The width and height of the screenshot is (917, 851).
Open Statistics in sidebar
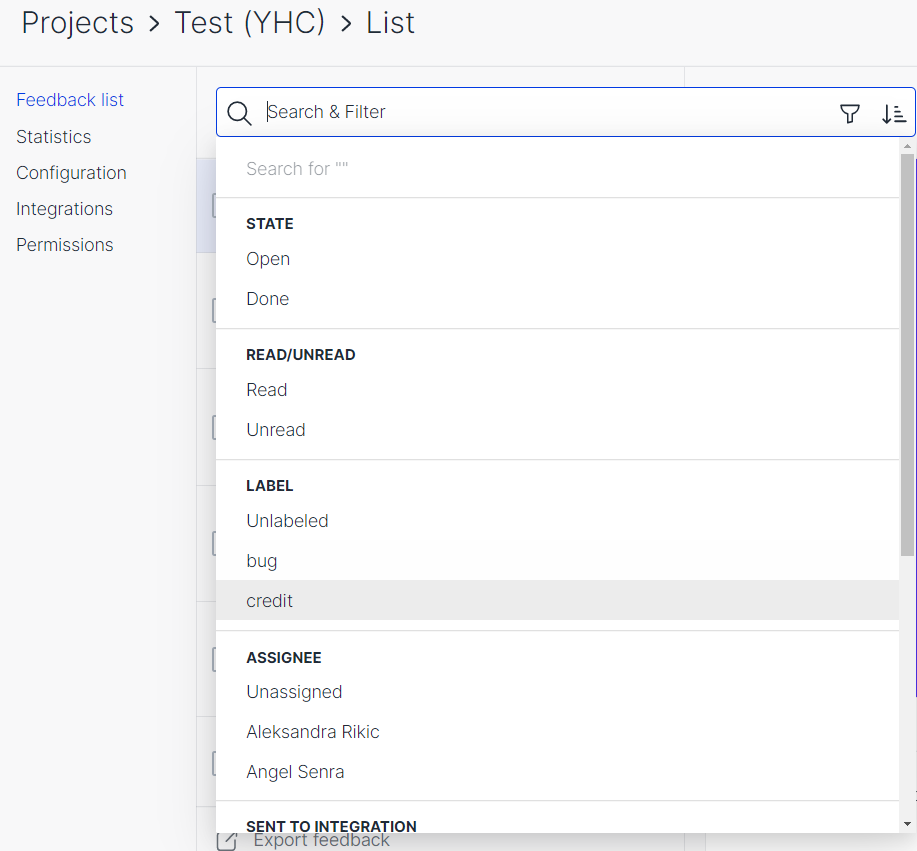[x=54, y=137]
